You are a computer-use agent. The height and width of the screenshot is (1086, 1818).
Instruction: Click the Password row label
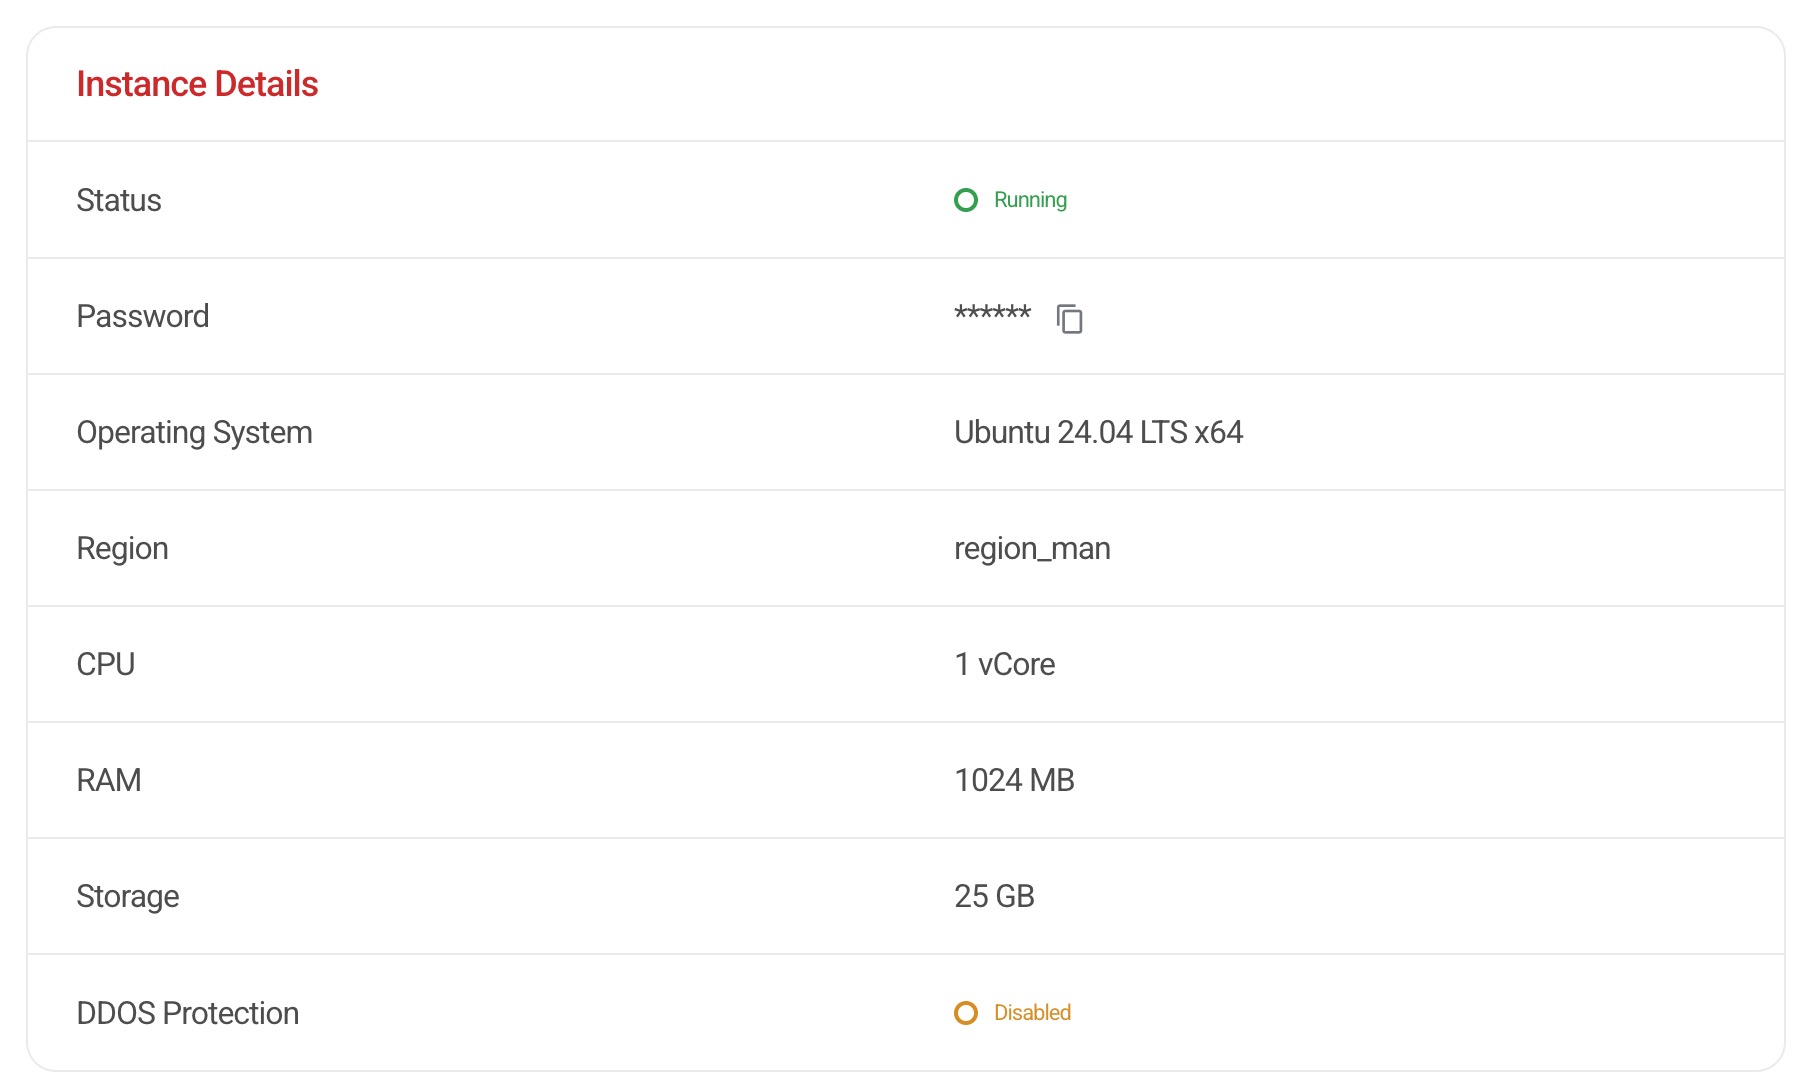(x=143, y=316)
